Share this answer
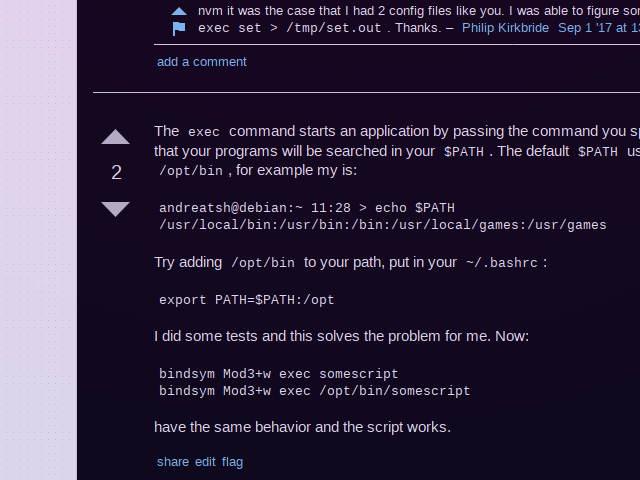Image resolution: width=640 pixels, height=480 pixels. [173, 462]
